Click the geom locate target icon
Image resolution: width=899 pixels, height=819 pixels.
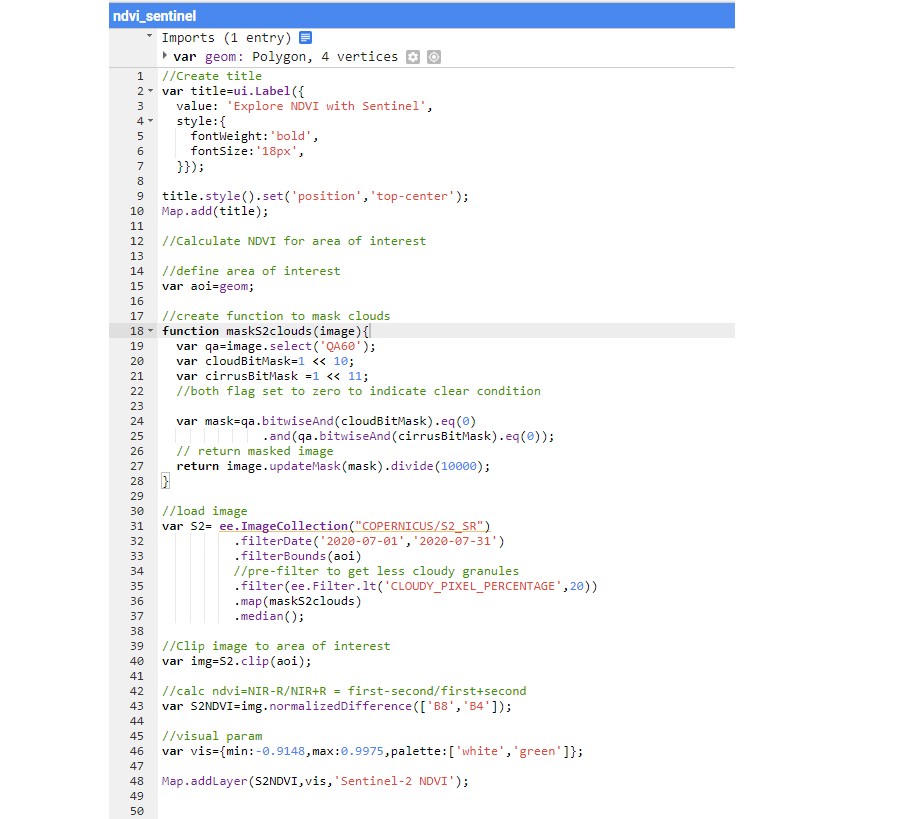pos(434,57)
